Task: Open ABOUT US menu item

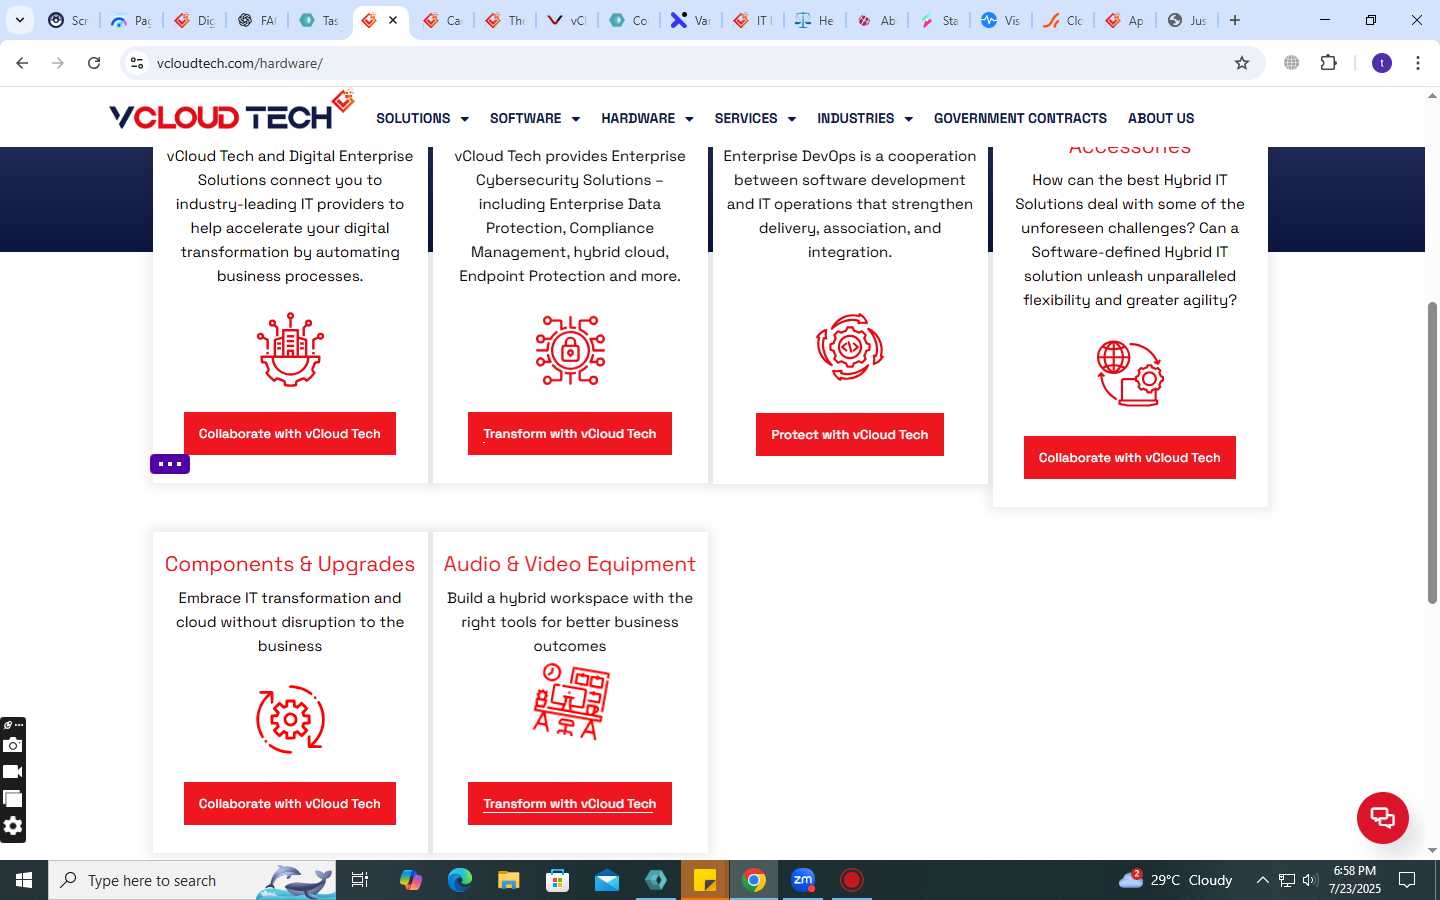Action: pyautogui.click(x=1161, y=118)
